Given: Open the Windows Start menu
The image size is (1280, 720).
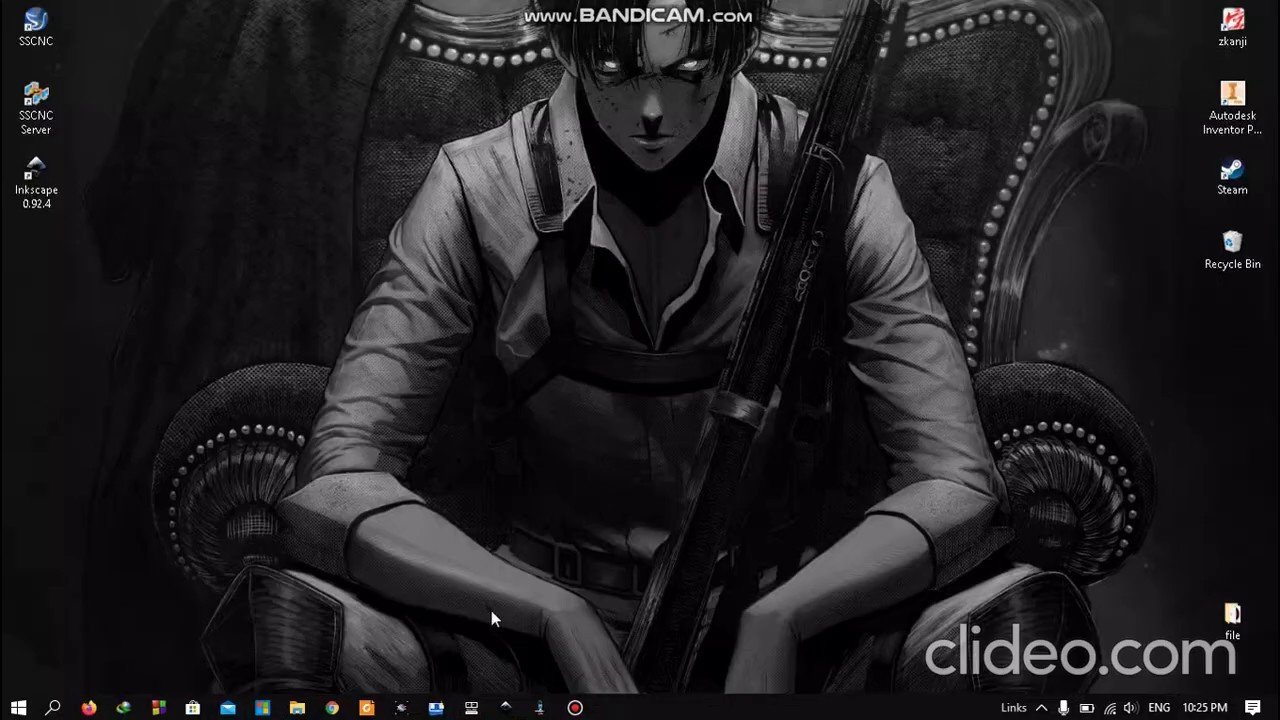Looking at the screenshot, I should [18, 707].
